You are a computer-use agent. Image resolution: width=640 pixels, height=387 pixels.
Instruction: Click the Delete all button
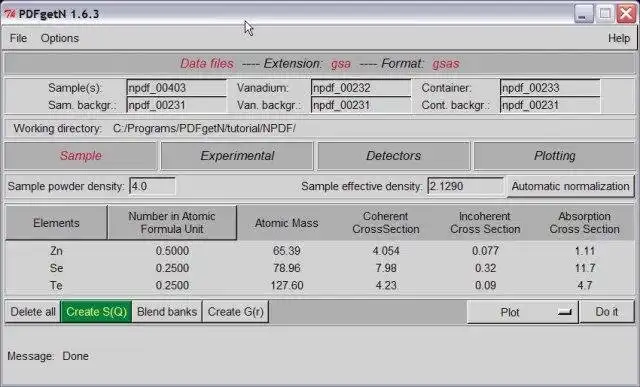[33, 312]
